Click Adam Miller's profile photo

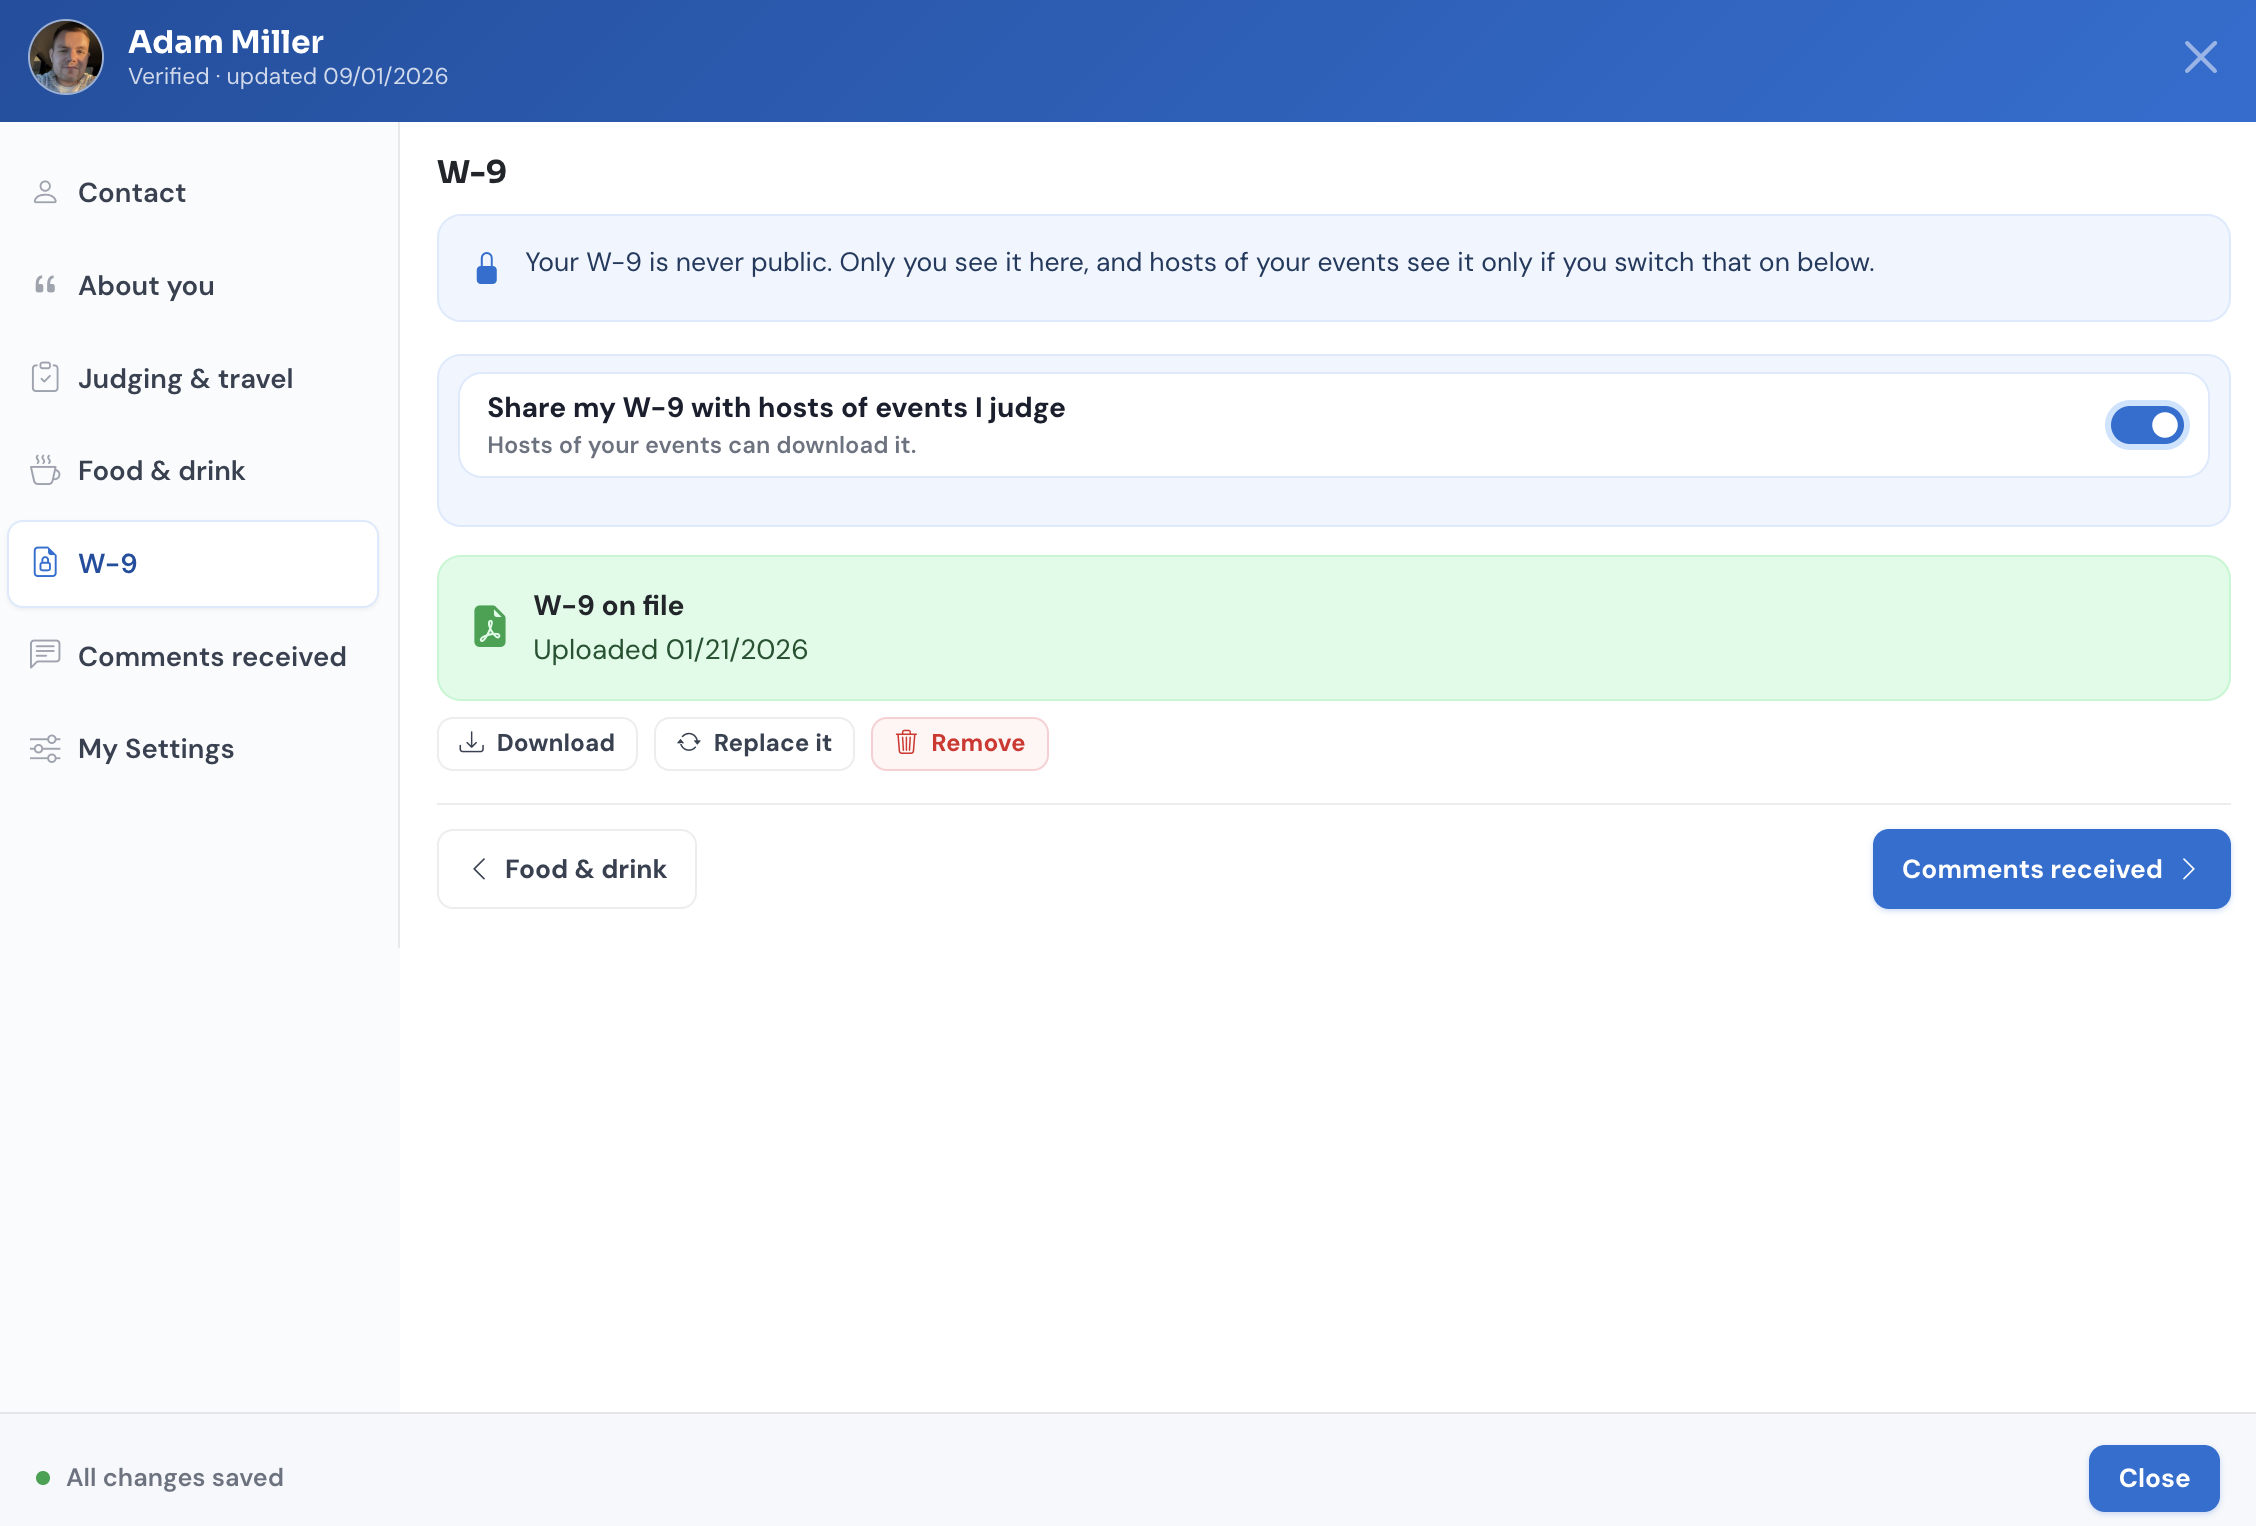66,58
